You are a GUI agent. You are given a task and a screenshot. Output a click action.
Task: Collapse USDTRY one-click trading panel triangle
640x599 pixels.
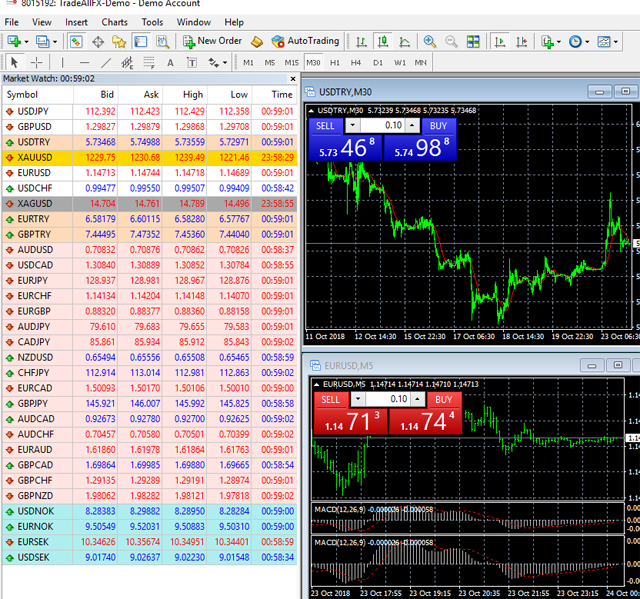click(311, 111)
